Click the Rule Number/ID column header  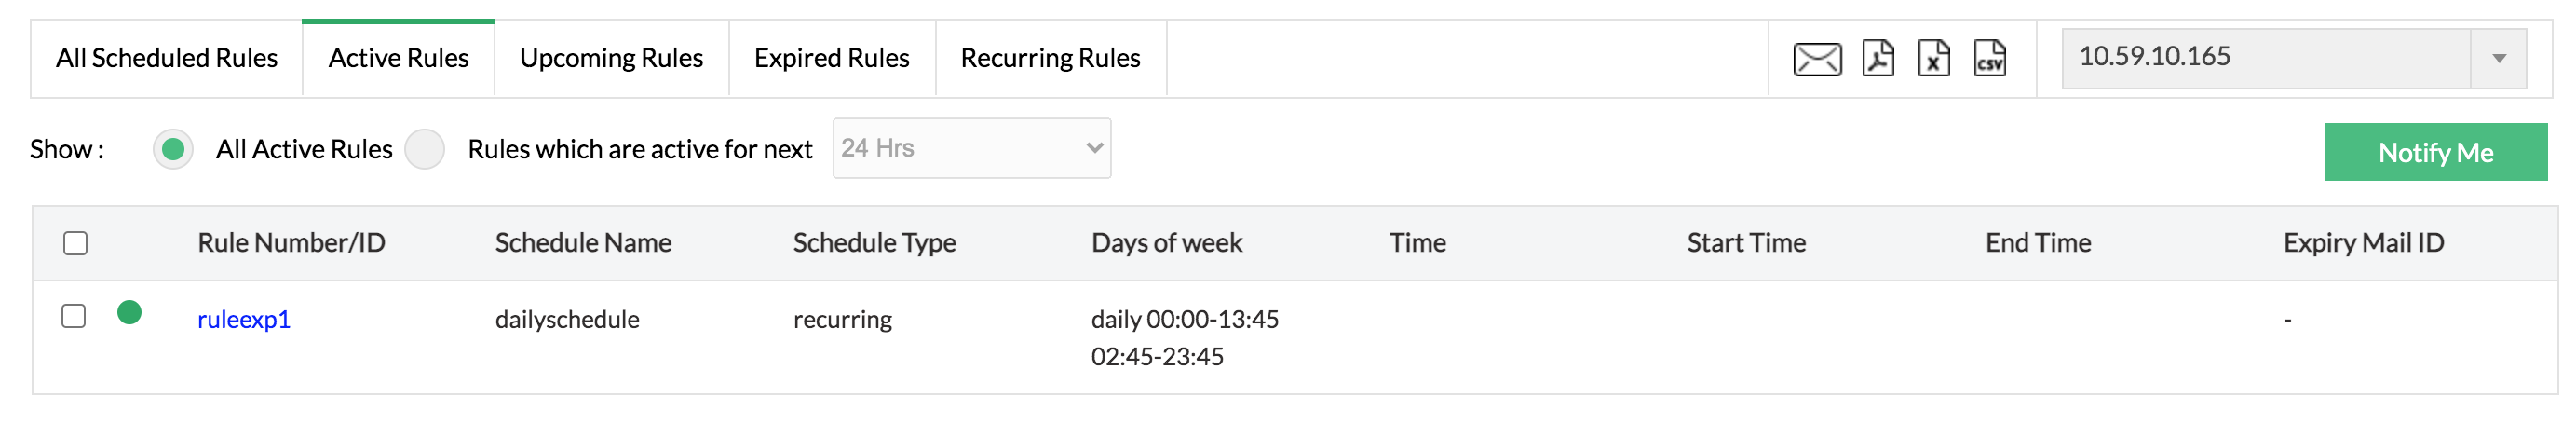coord(291,243)
